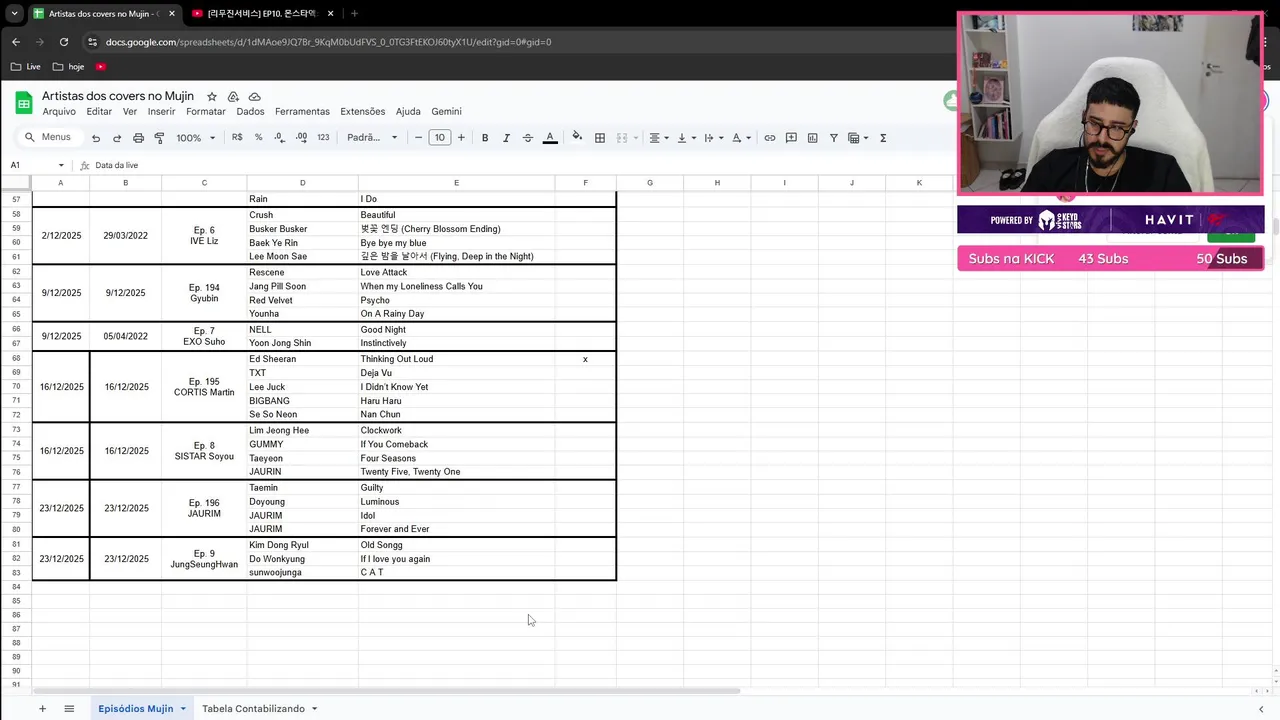The image size is (1280, 720).
Task: Increase decimal places
Action: tap(301, 138)
